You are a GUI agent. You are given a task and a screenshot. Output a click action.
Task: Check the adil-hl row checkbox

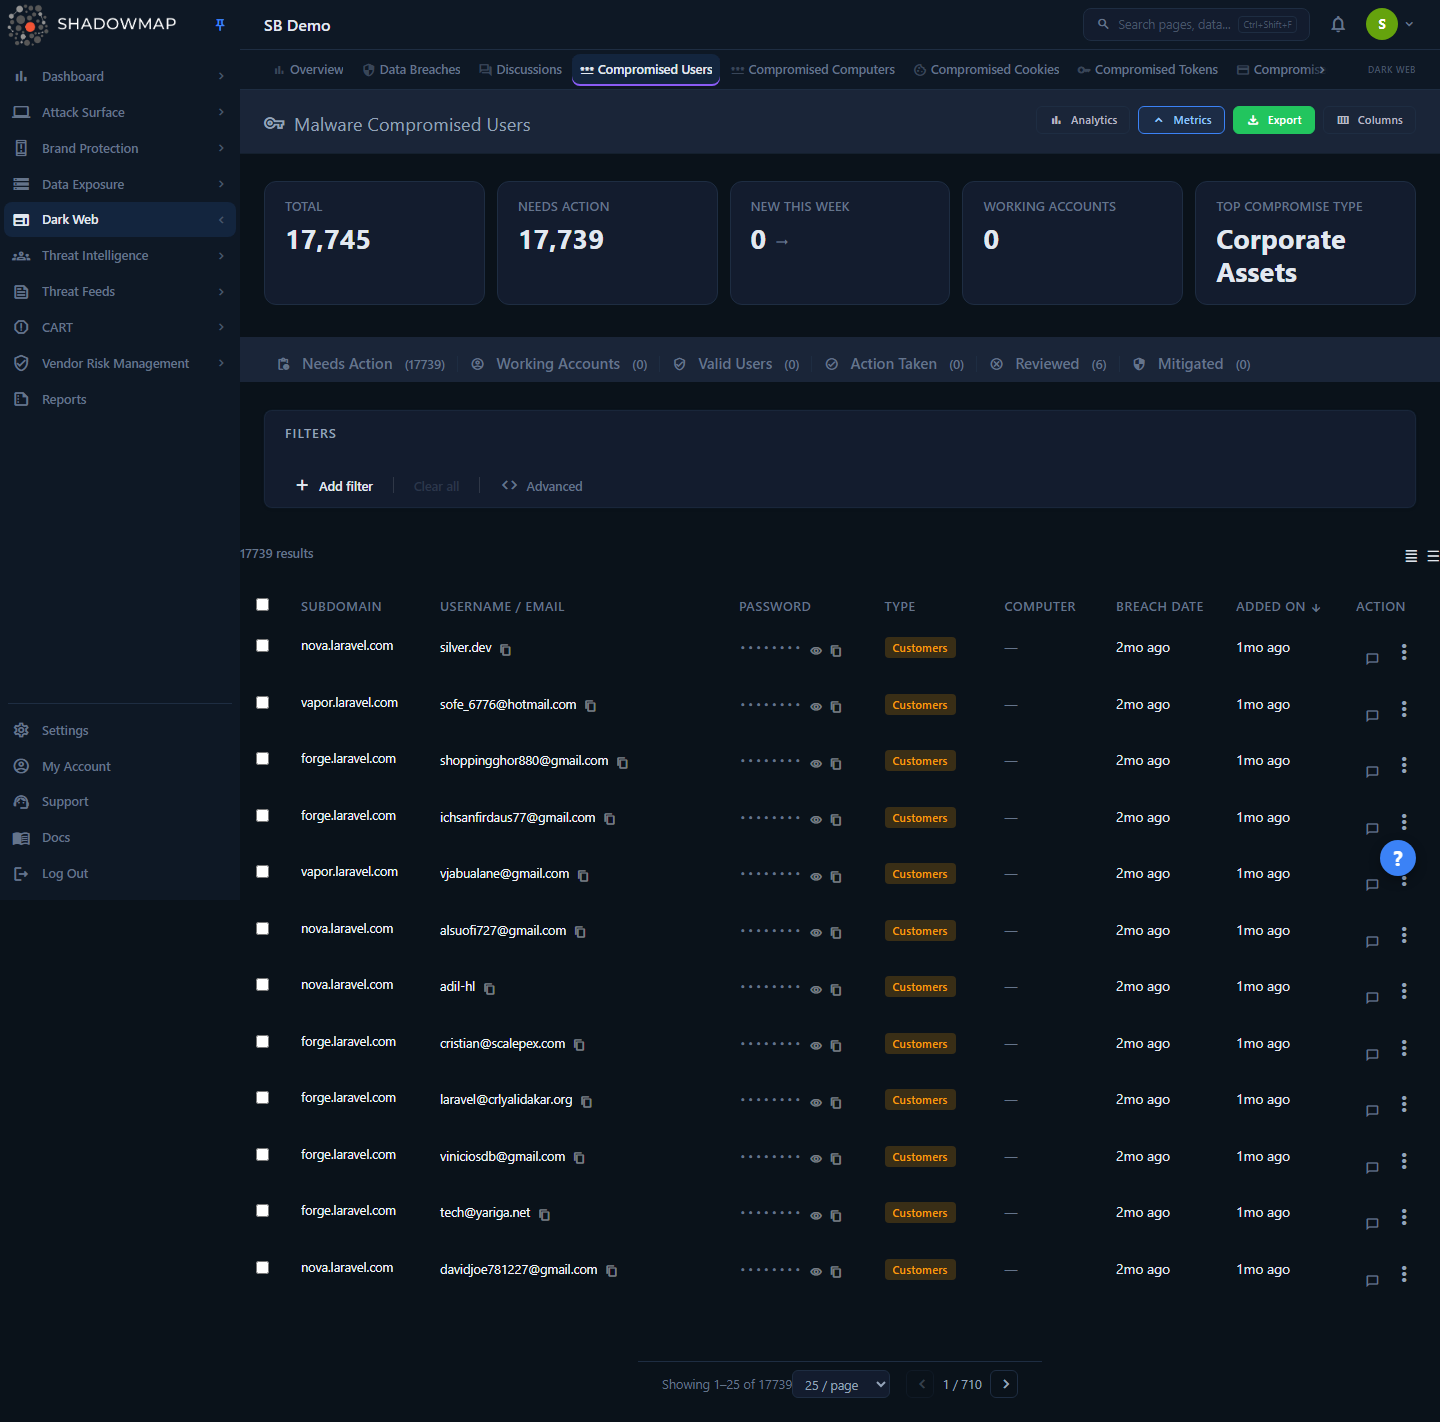(262, 984)
